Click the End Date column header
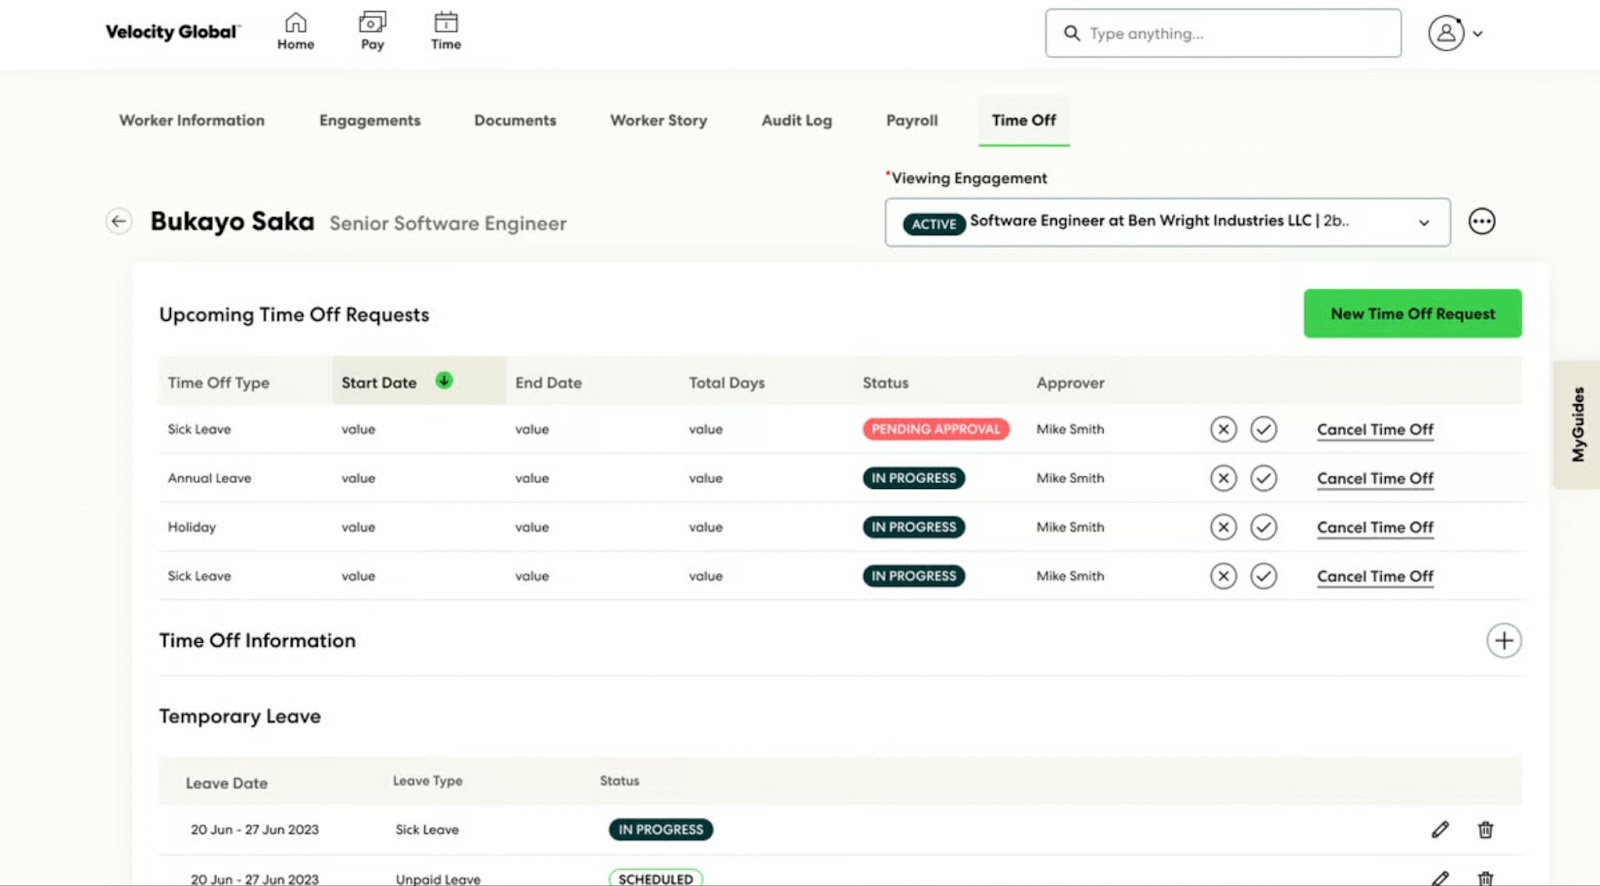The image size is (1600, 886). point(548,383)
